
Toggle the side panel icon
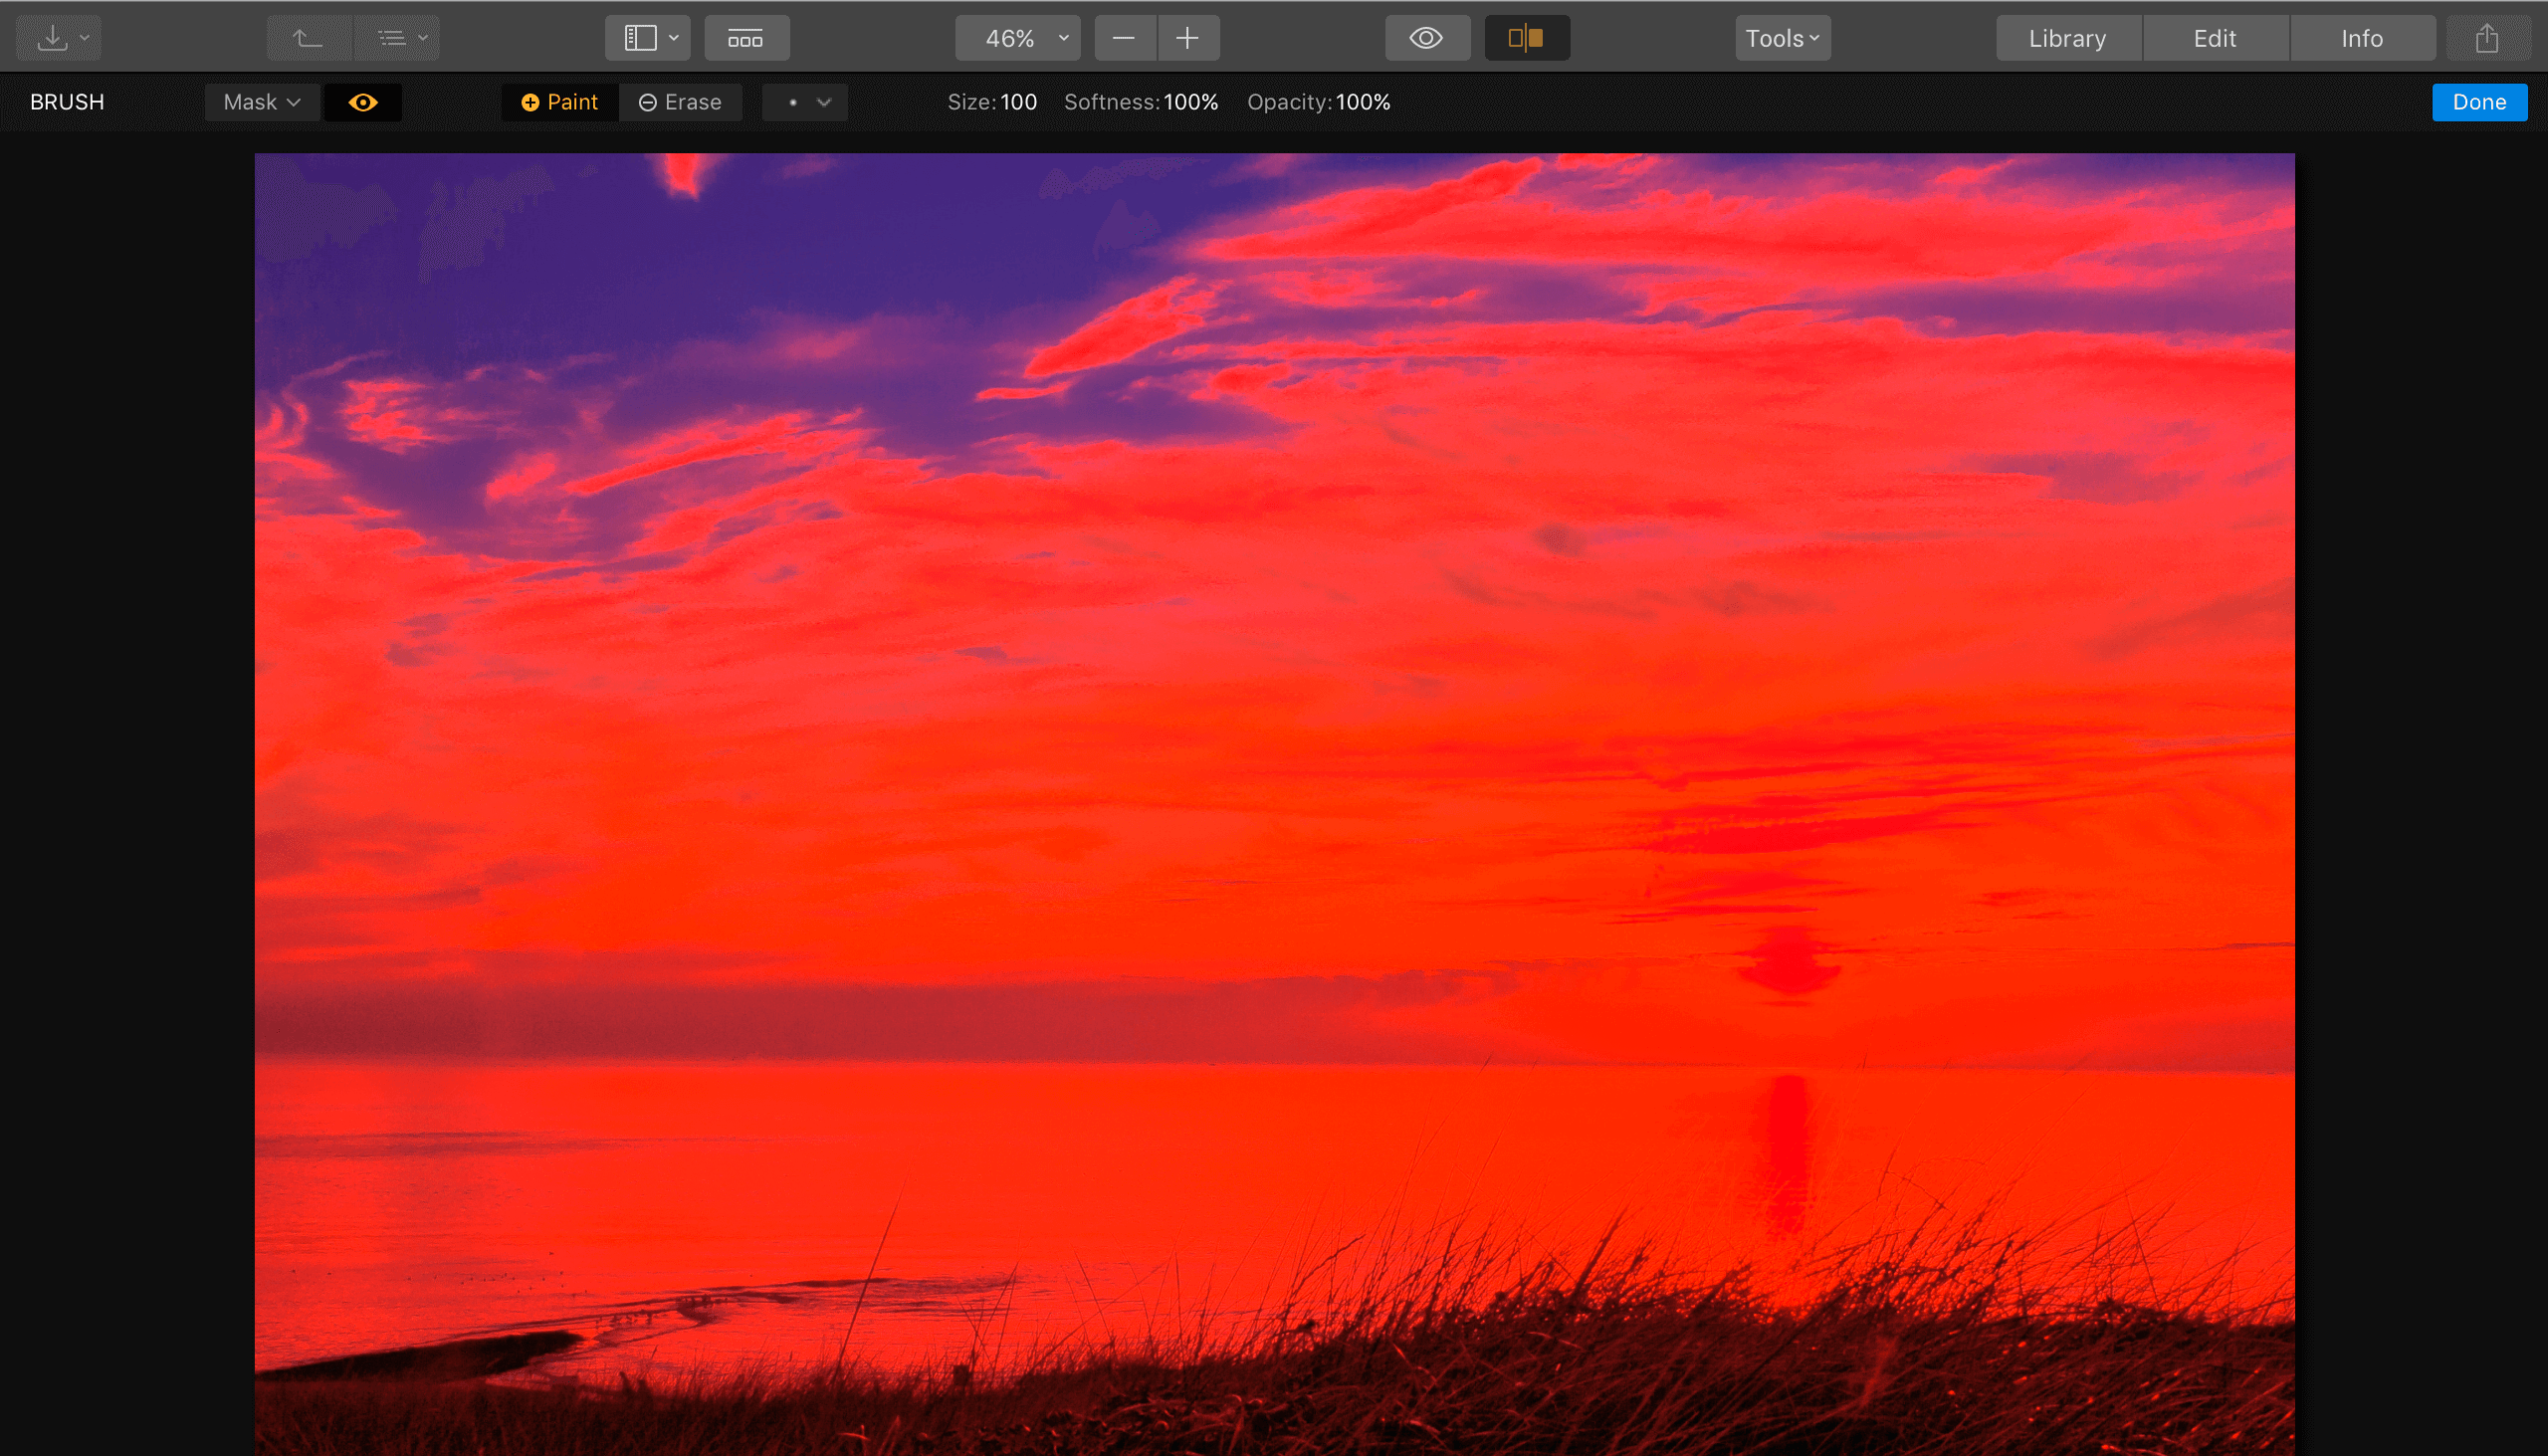(x=640, y=37)
